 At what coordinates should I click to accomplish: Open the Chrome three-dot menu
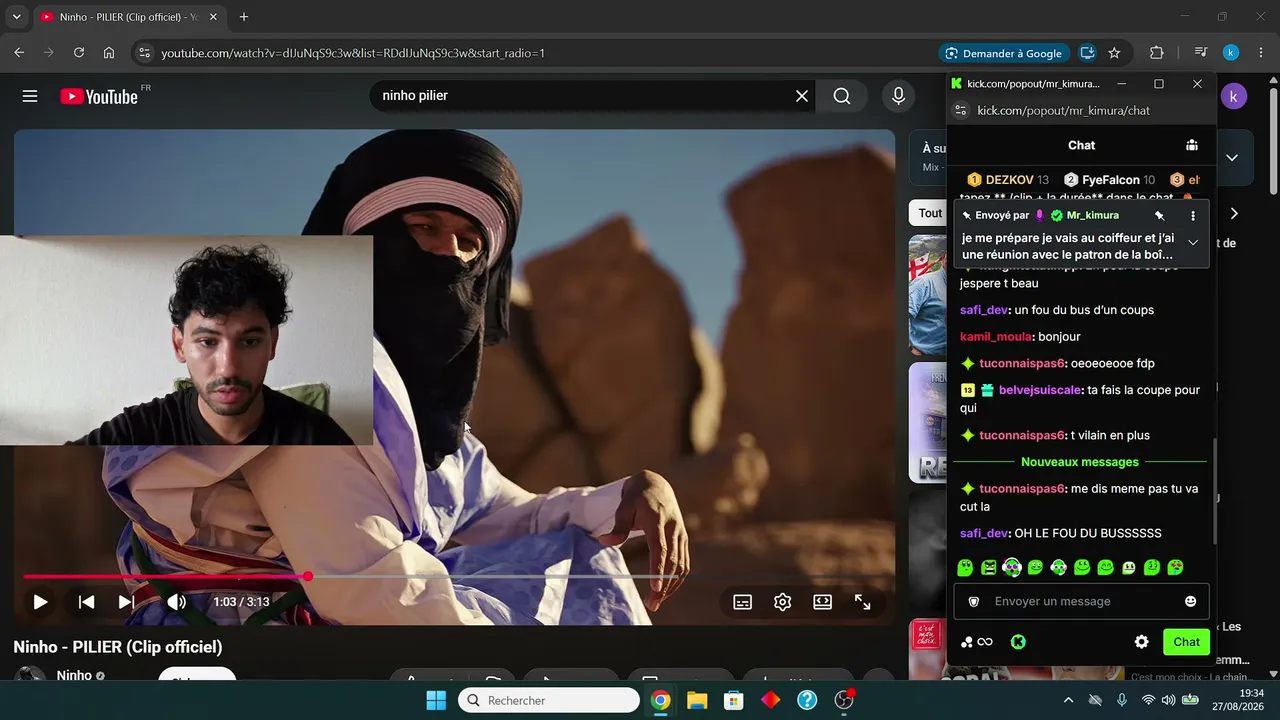tap(1262, 53)
